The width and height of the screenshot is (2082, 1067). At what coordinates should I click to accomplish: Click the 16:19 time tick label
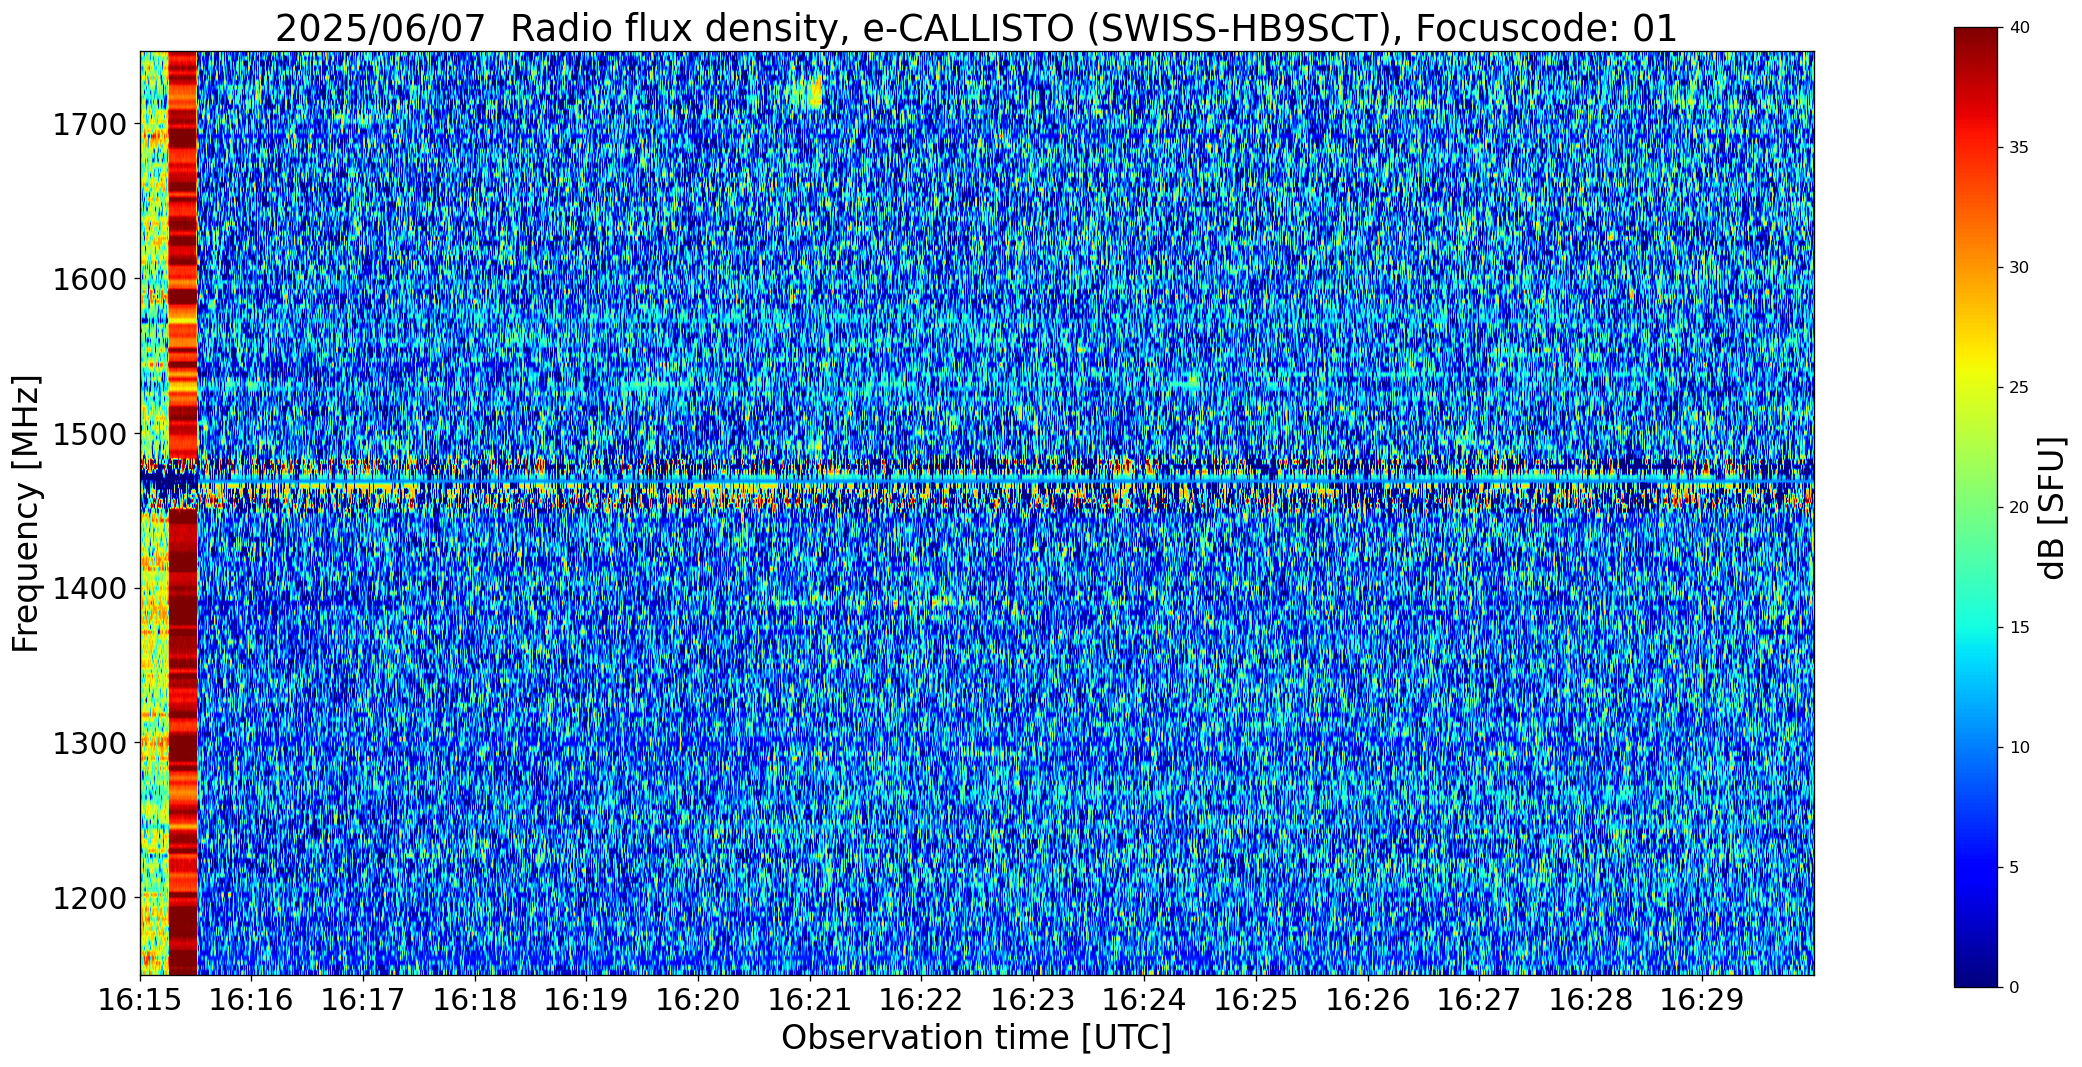tap(586, 999)
